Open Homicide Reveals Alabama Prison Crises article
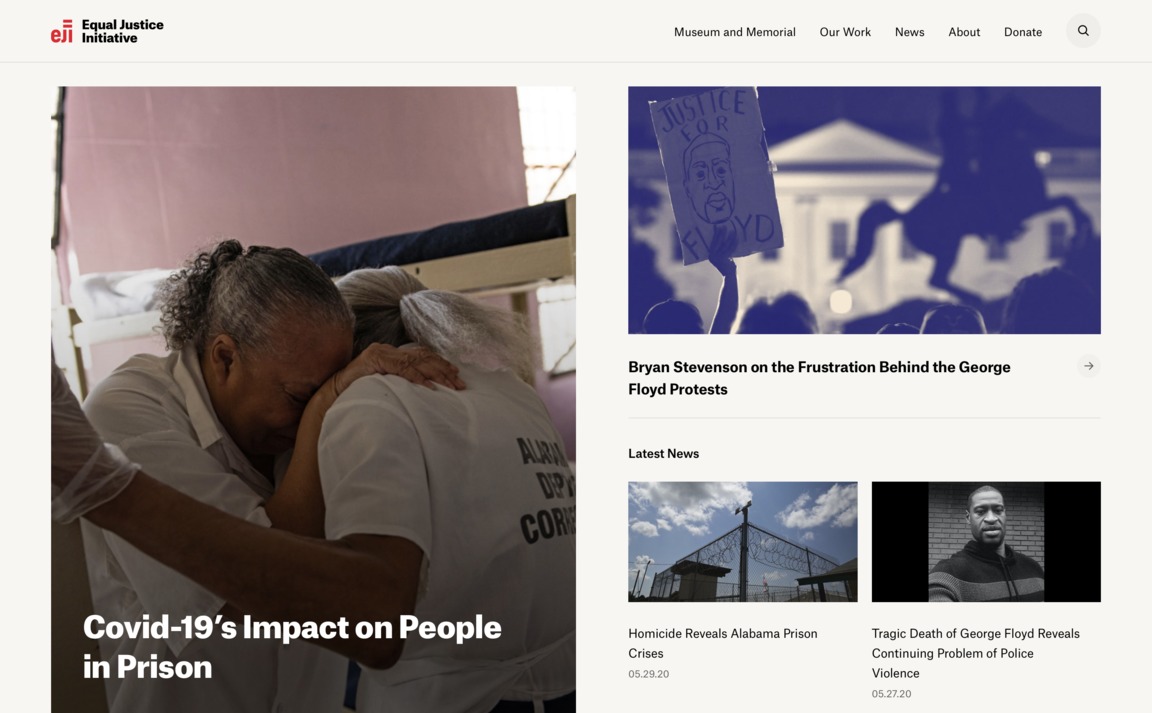The width and height of the screenshot is (1152, 713). [723, 643]
